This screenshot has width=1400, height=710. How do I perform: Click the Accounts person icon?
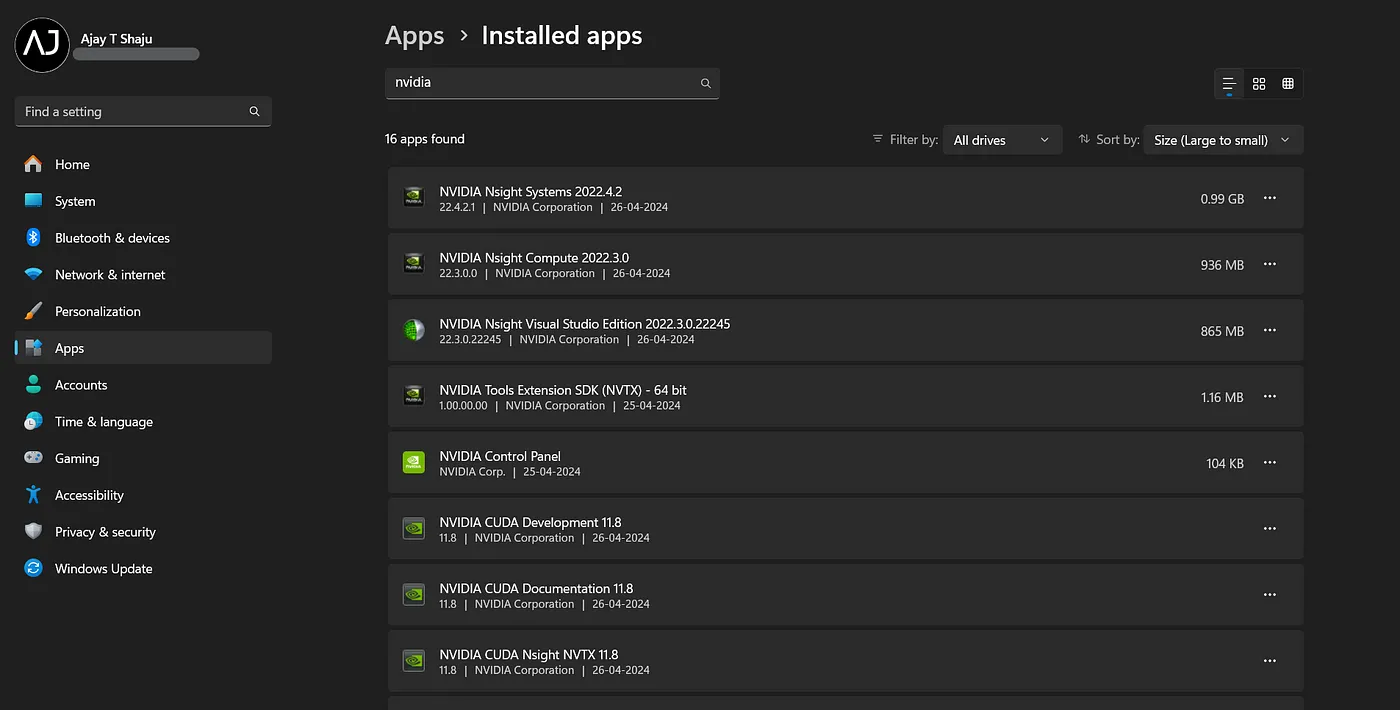pos(33,385)
